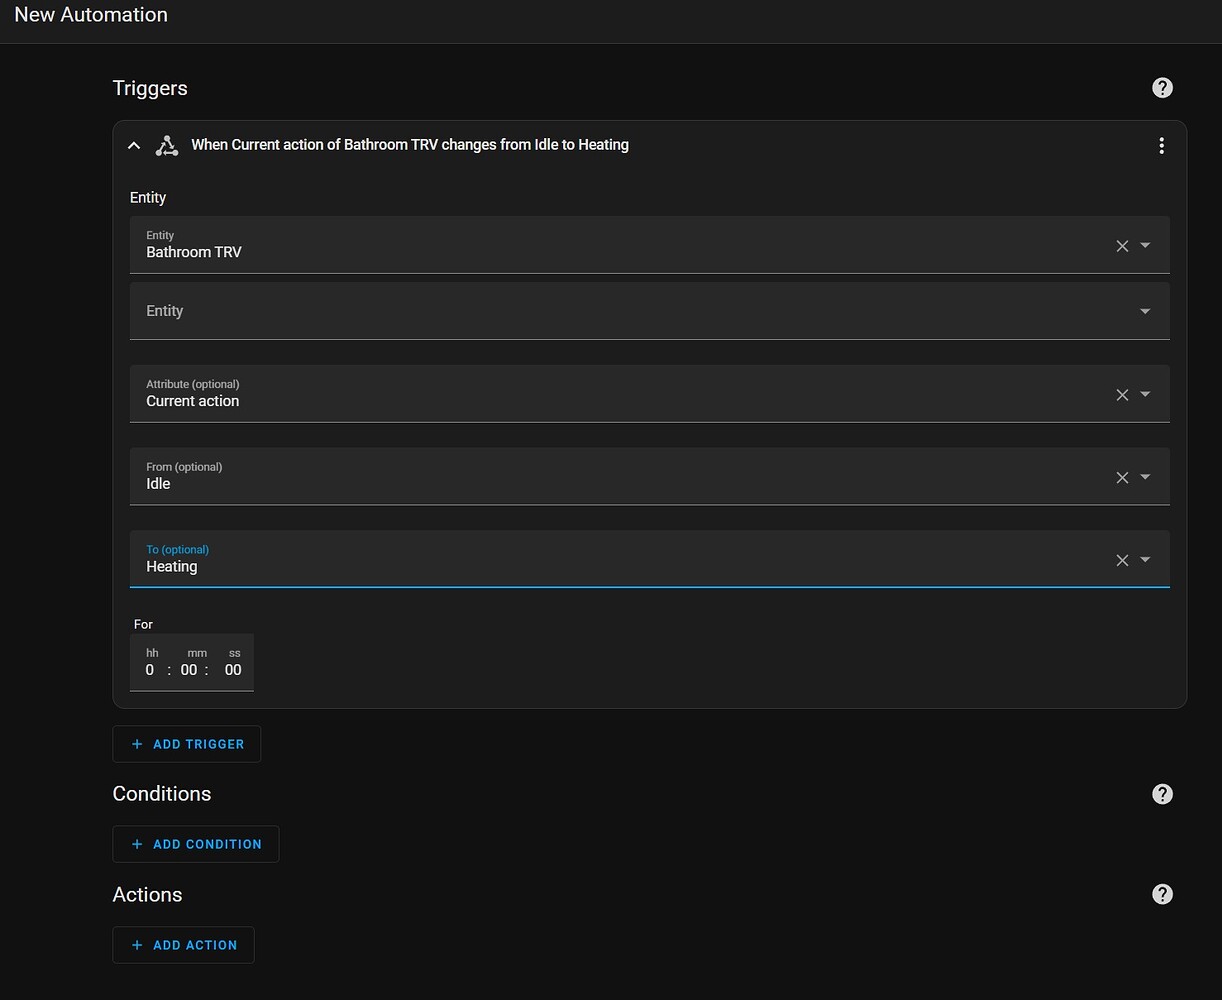Open the Triggers help question mark

coord(1162,88)
